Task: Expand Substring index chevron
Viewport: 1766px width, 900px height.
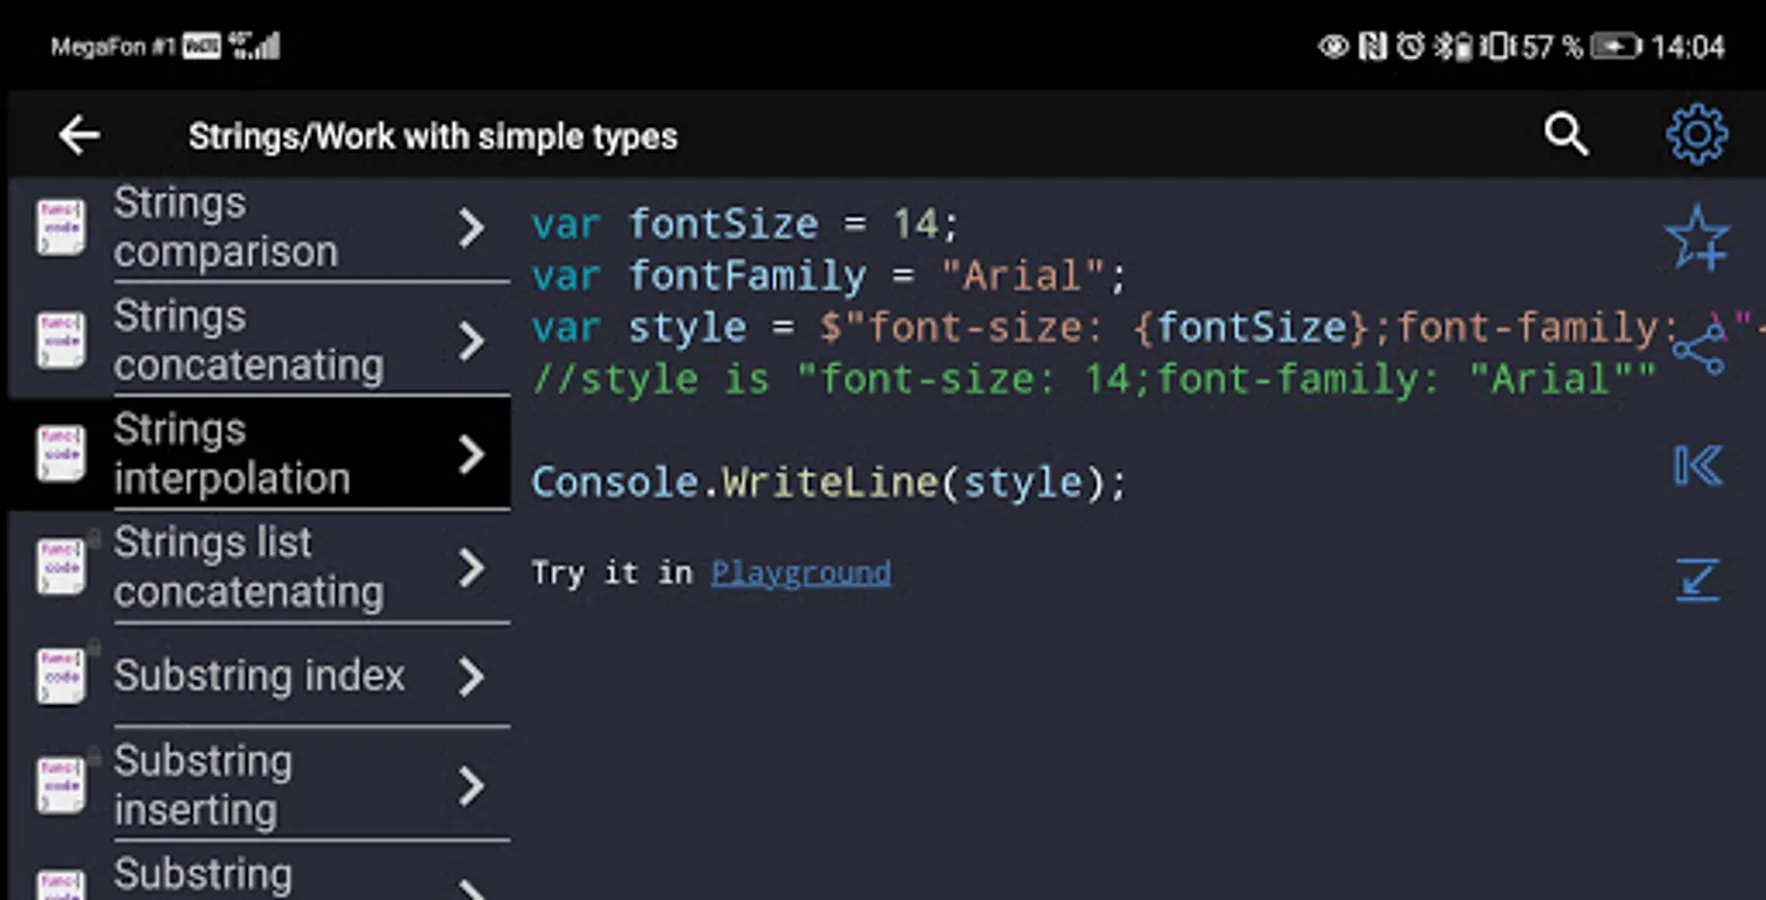Action: (471, 677)
